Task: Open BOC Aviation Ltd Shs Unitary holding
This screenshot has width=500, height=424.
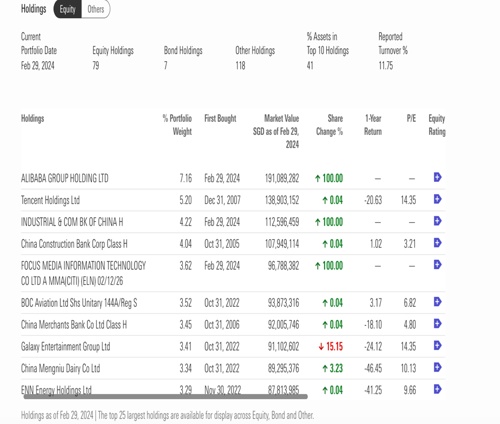Action: 79,303
